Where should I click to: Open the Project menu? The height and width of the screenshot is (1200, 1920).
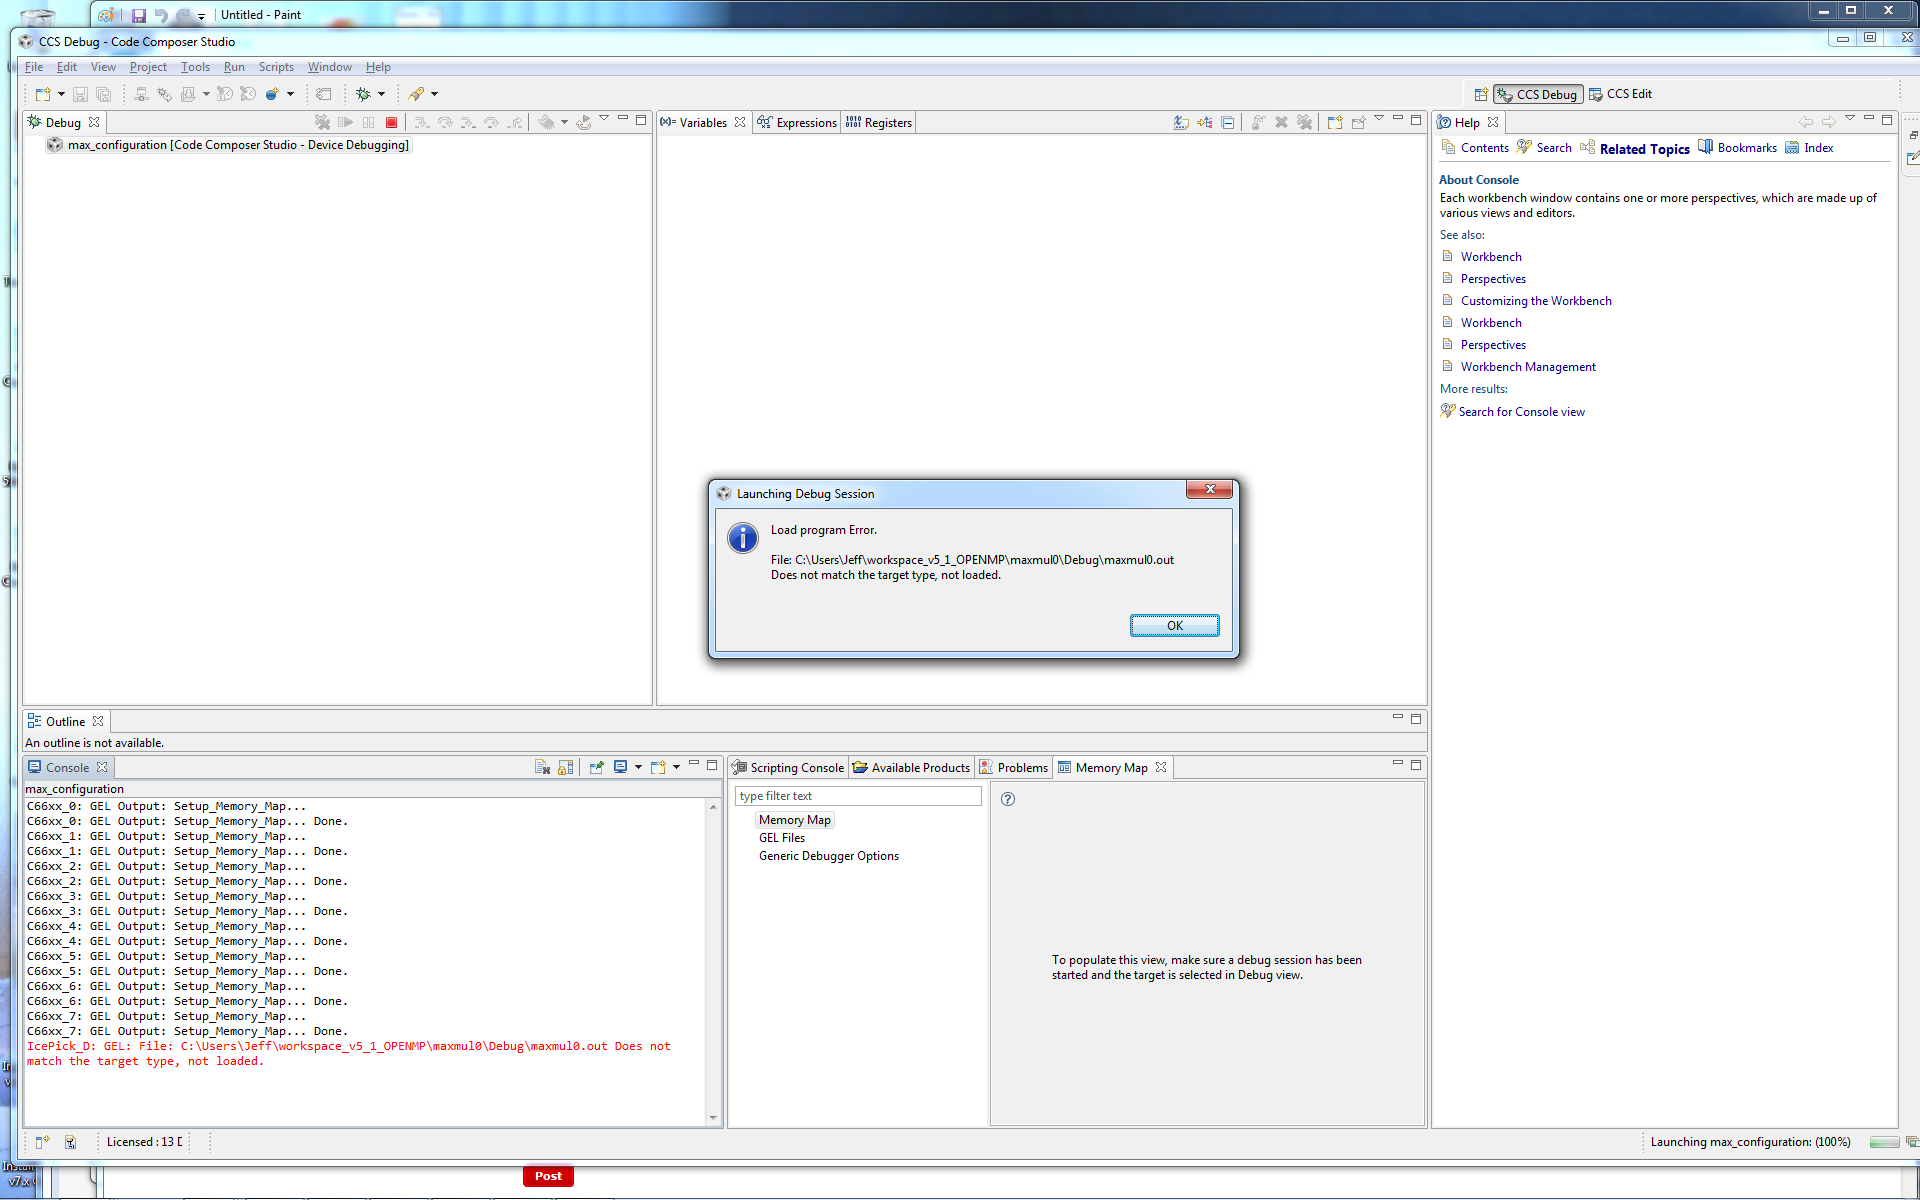pos(148,67)
